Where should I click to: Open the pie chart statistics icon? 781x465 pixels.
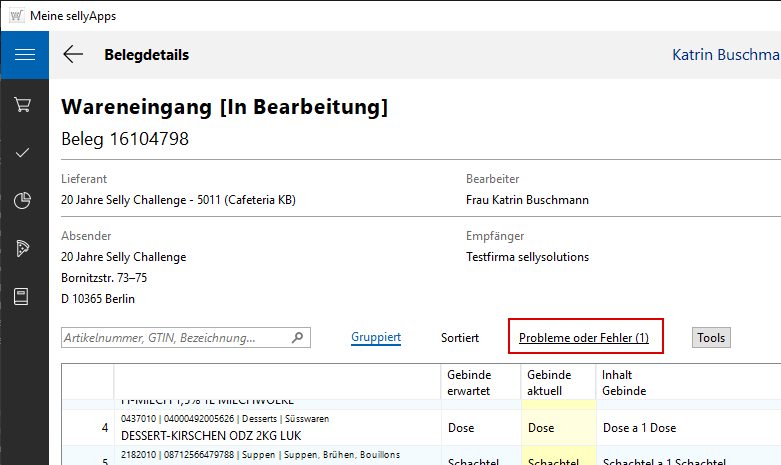23,200
